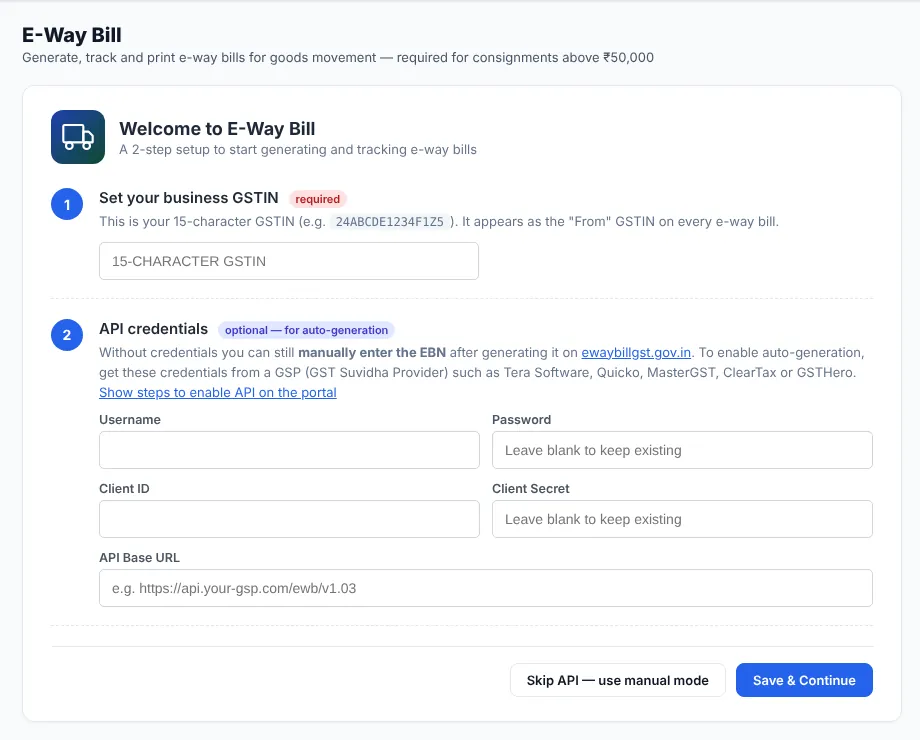Click the 'Set your business GSTIN' heading
Viewport: 920px width, 740px height.
pos(189,198)
